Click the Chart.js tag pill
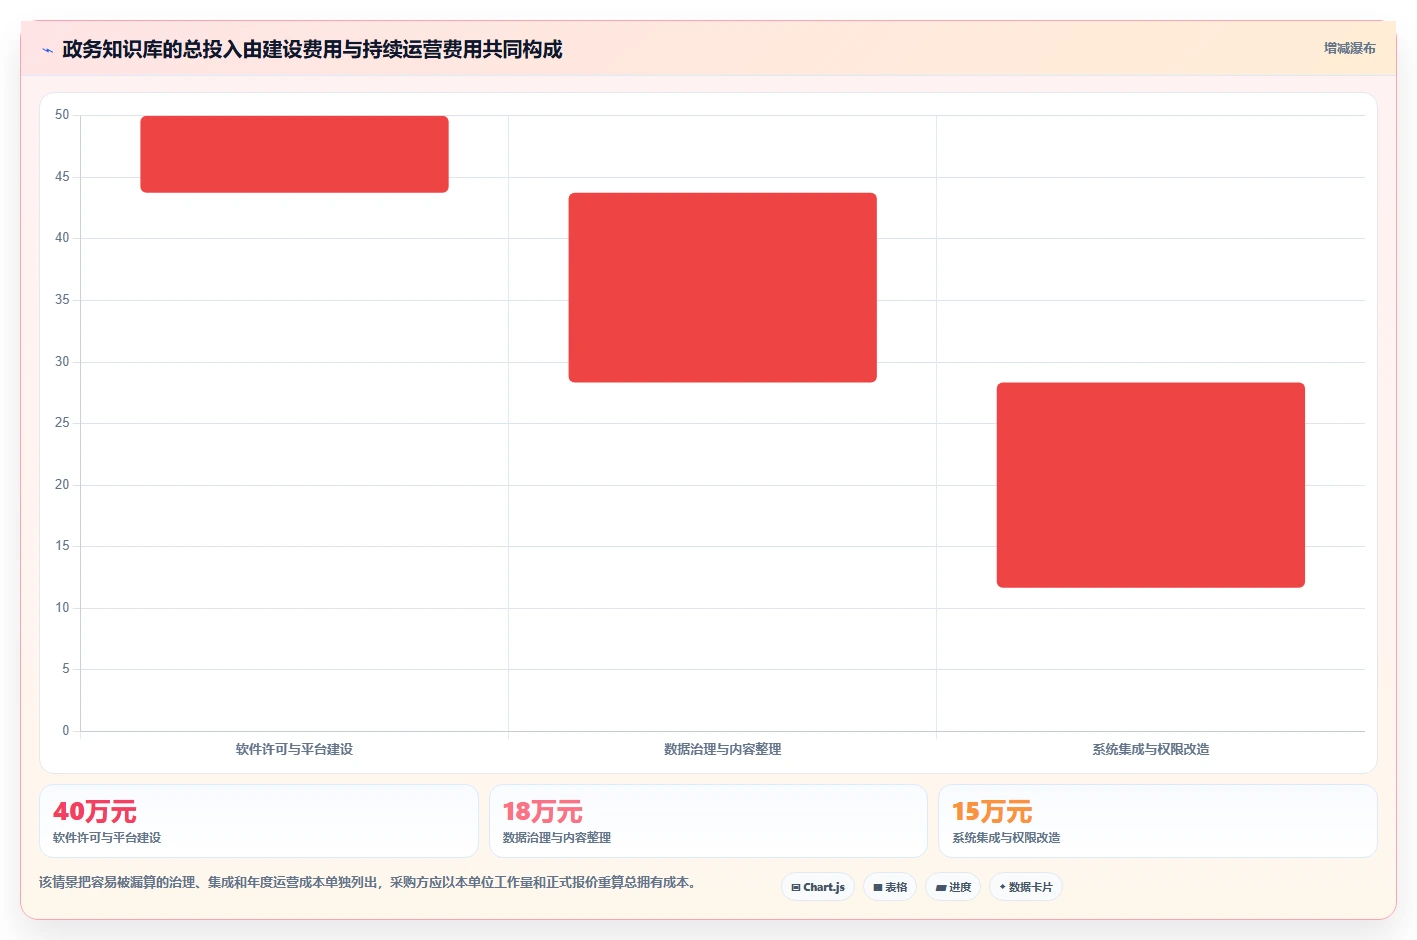The image size is (1417, 940). pos(818,887)
